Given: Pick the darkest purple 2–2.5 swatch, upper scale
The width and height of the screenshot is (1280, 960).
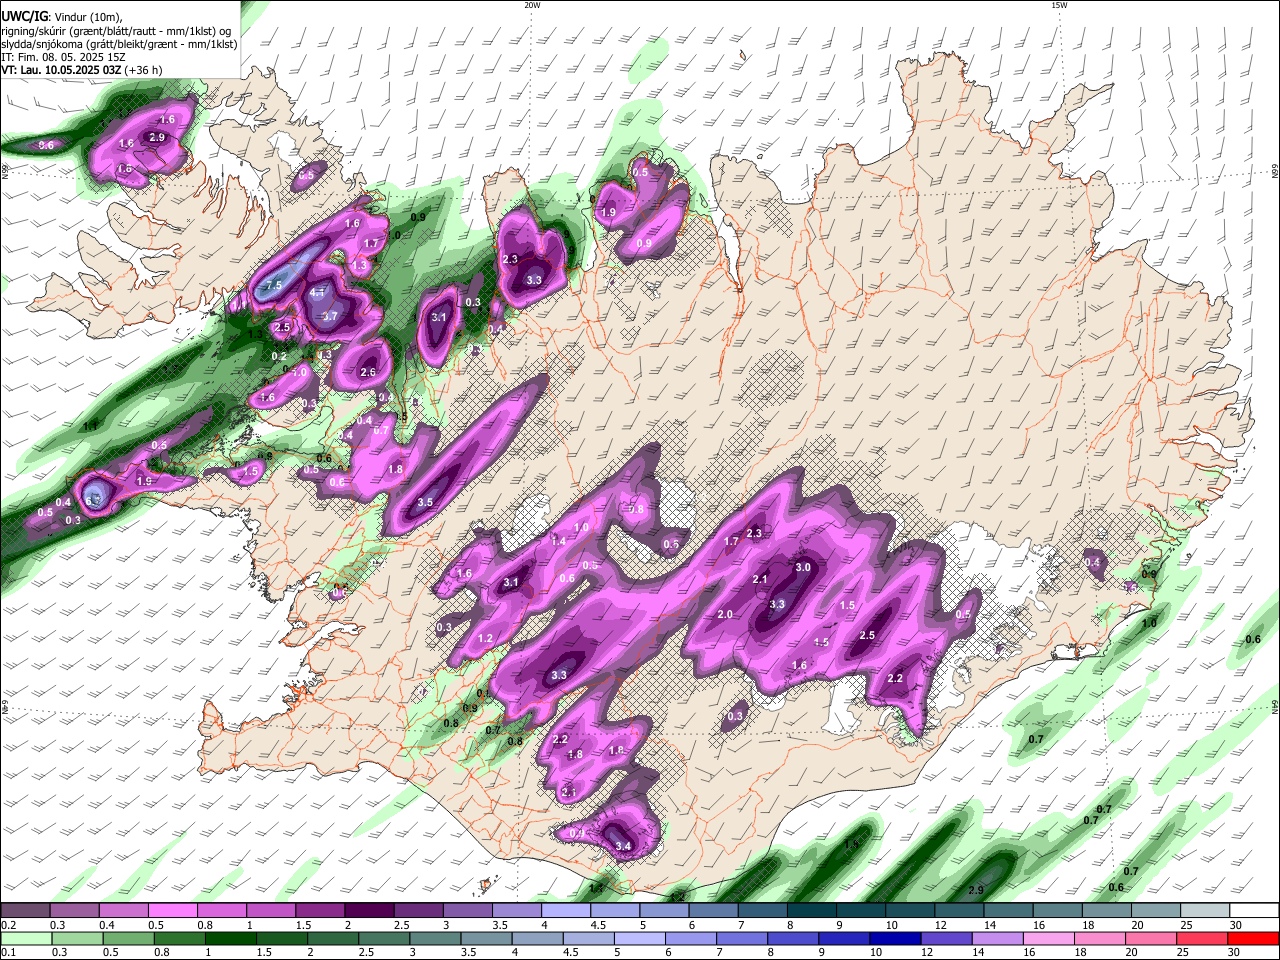Looking at the screenshot, I should 368,911.
